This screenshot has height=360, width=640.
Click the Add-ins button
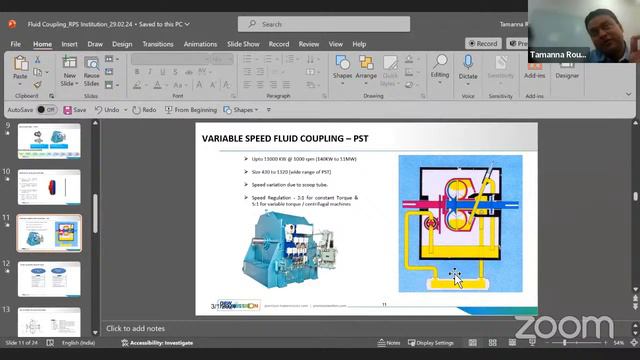point(534,70)
